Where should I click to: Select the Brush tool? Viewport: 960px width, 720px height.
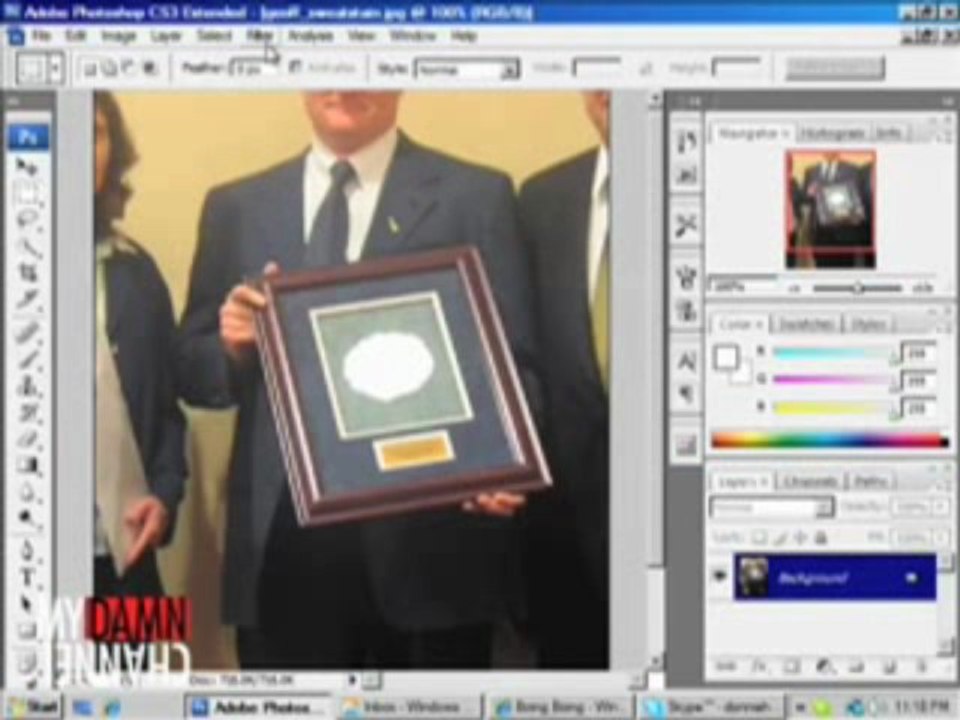(27, 359)
